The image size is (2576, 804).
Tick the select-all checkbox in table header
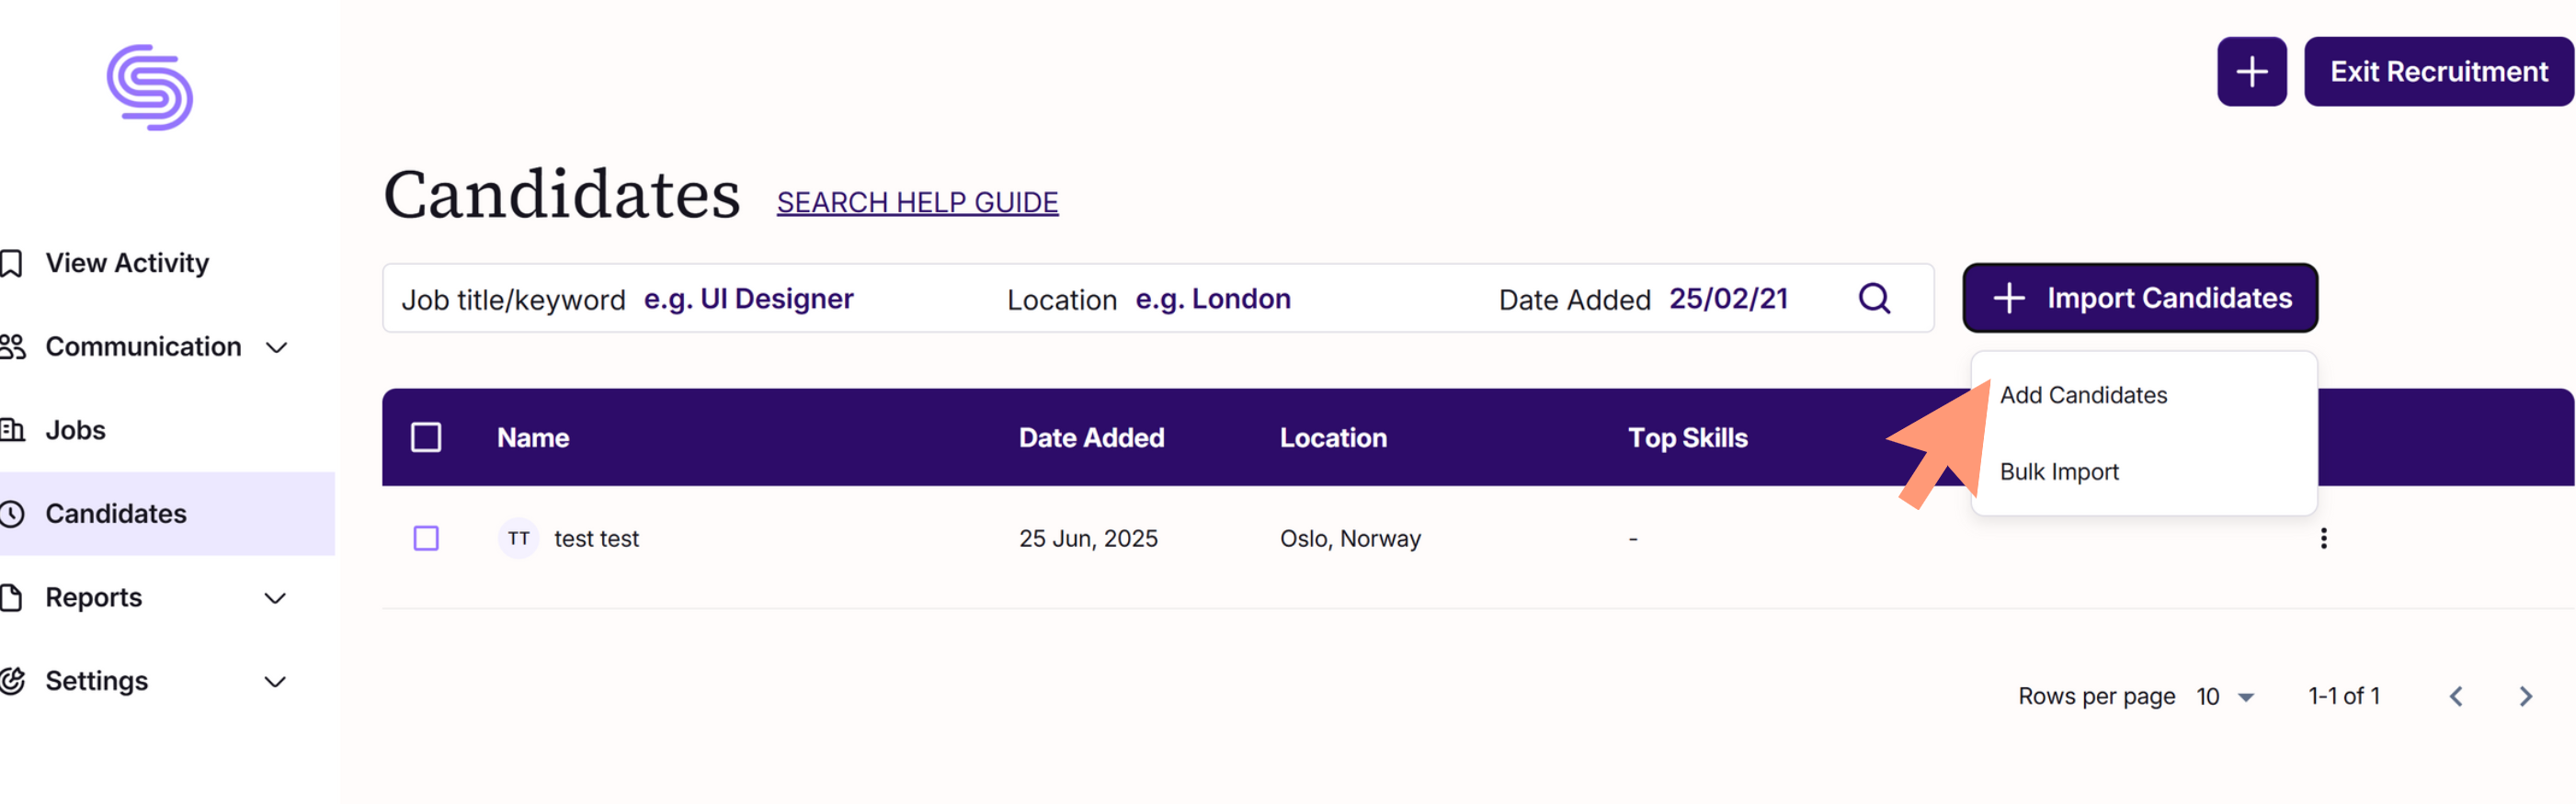426,437
